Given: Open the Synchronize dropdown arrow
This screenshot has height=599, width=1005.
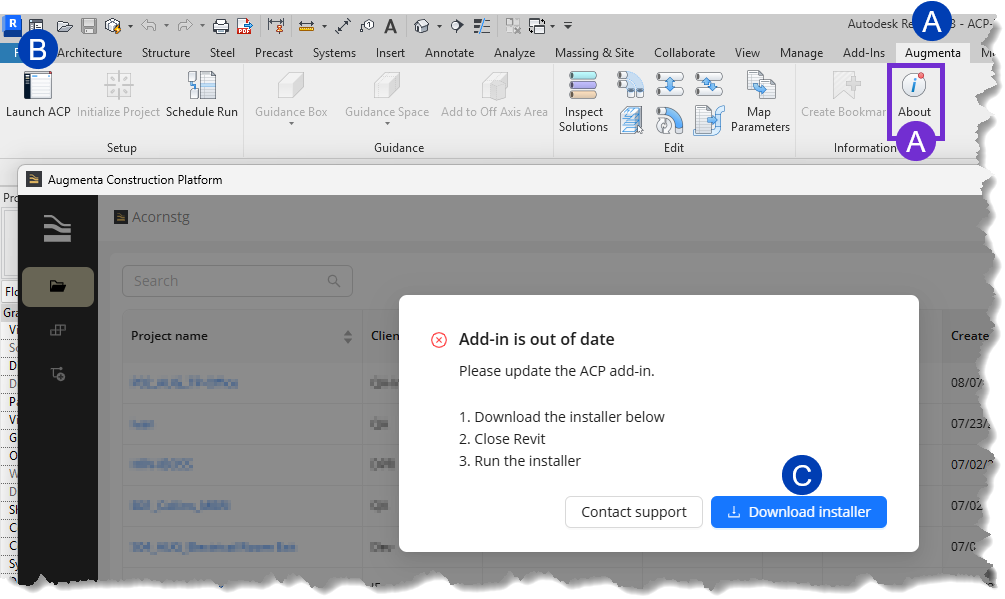Looking at the screenshot, I should click(130, 26).
